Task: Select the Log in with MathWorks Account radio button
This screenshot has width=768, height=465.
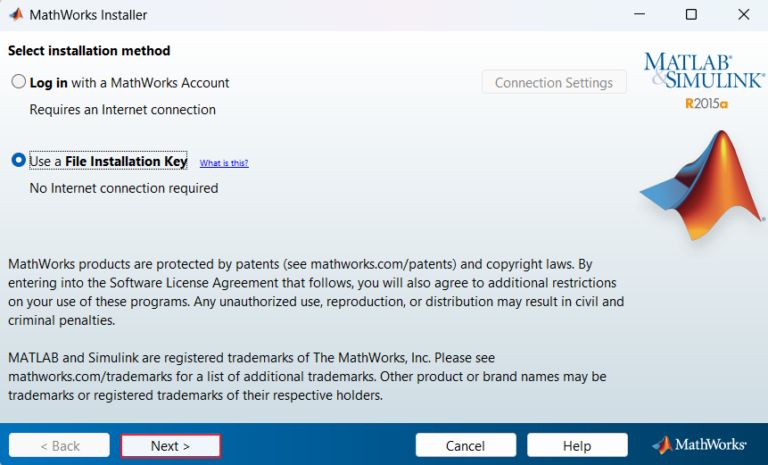Action: click(18, 82)
